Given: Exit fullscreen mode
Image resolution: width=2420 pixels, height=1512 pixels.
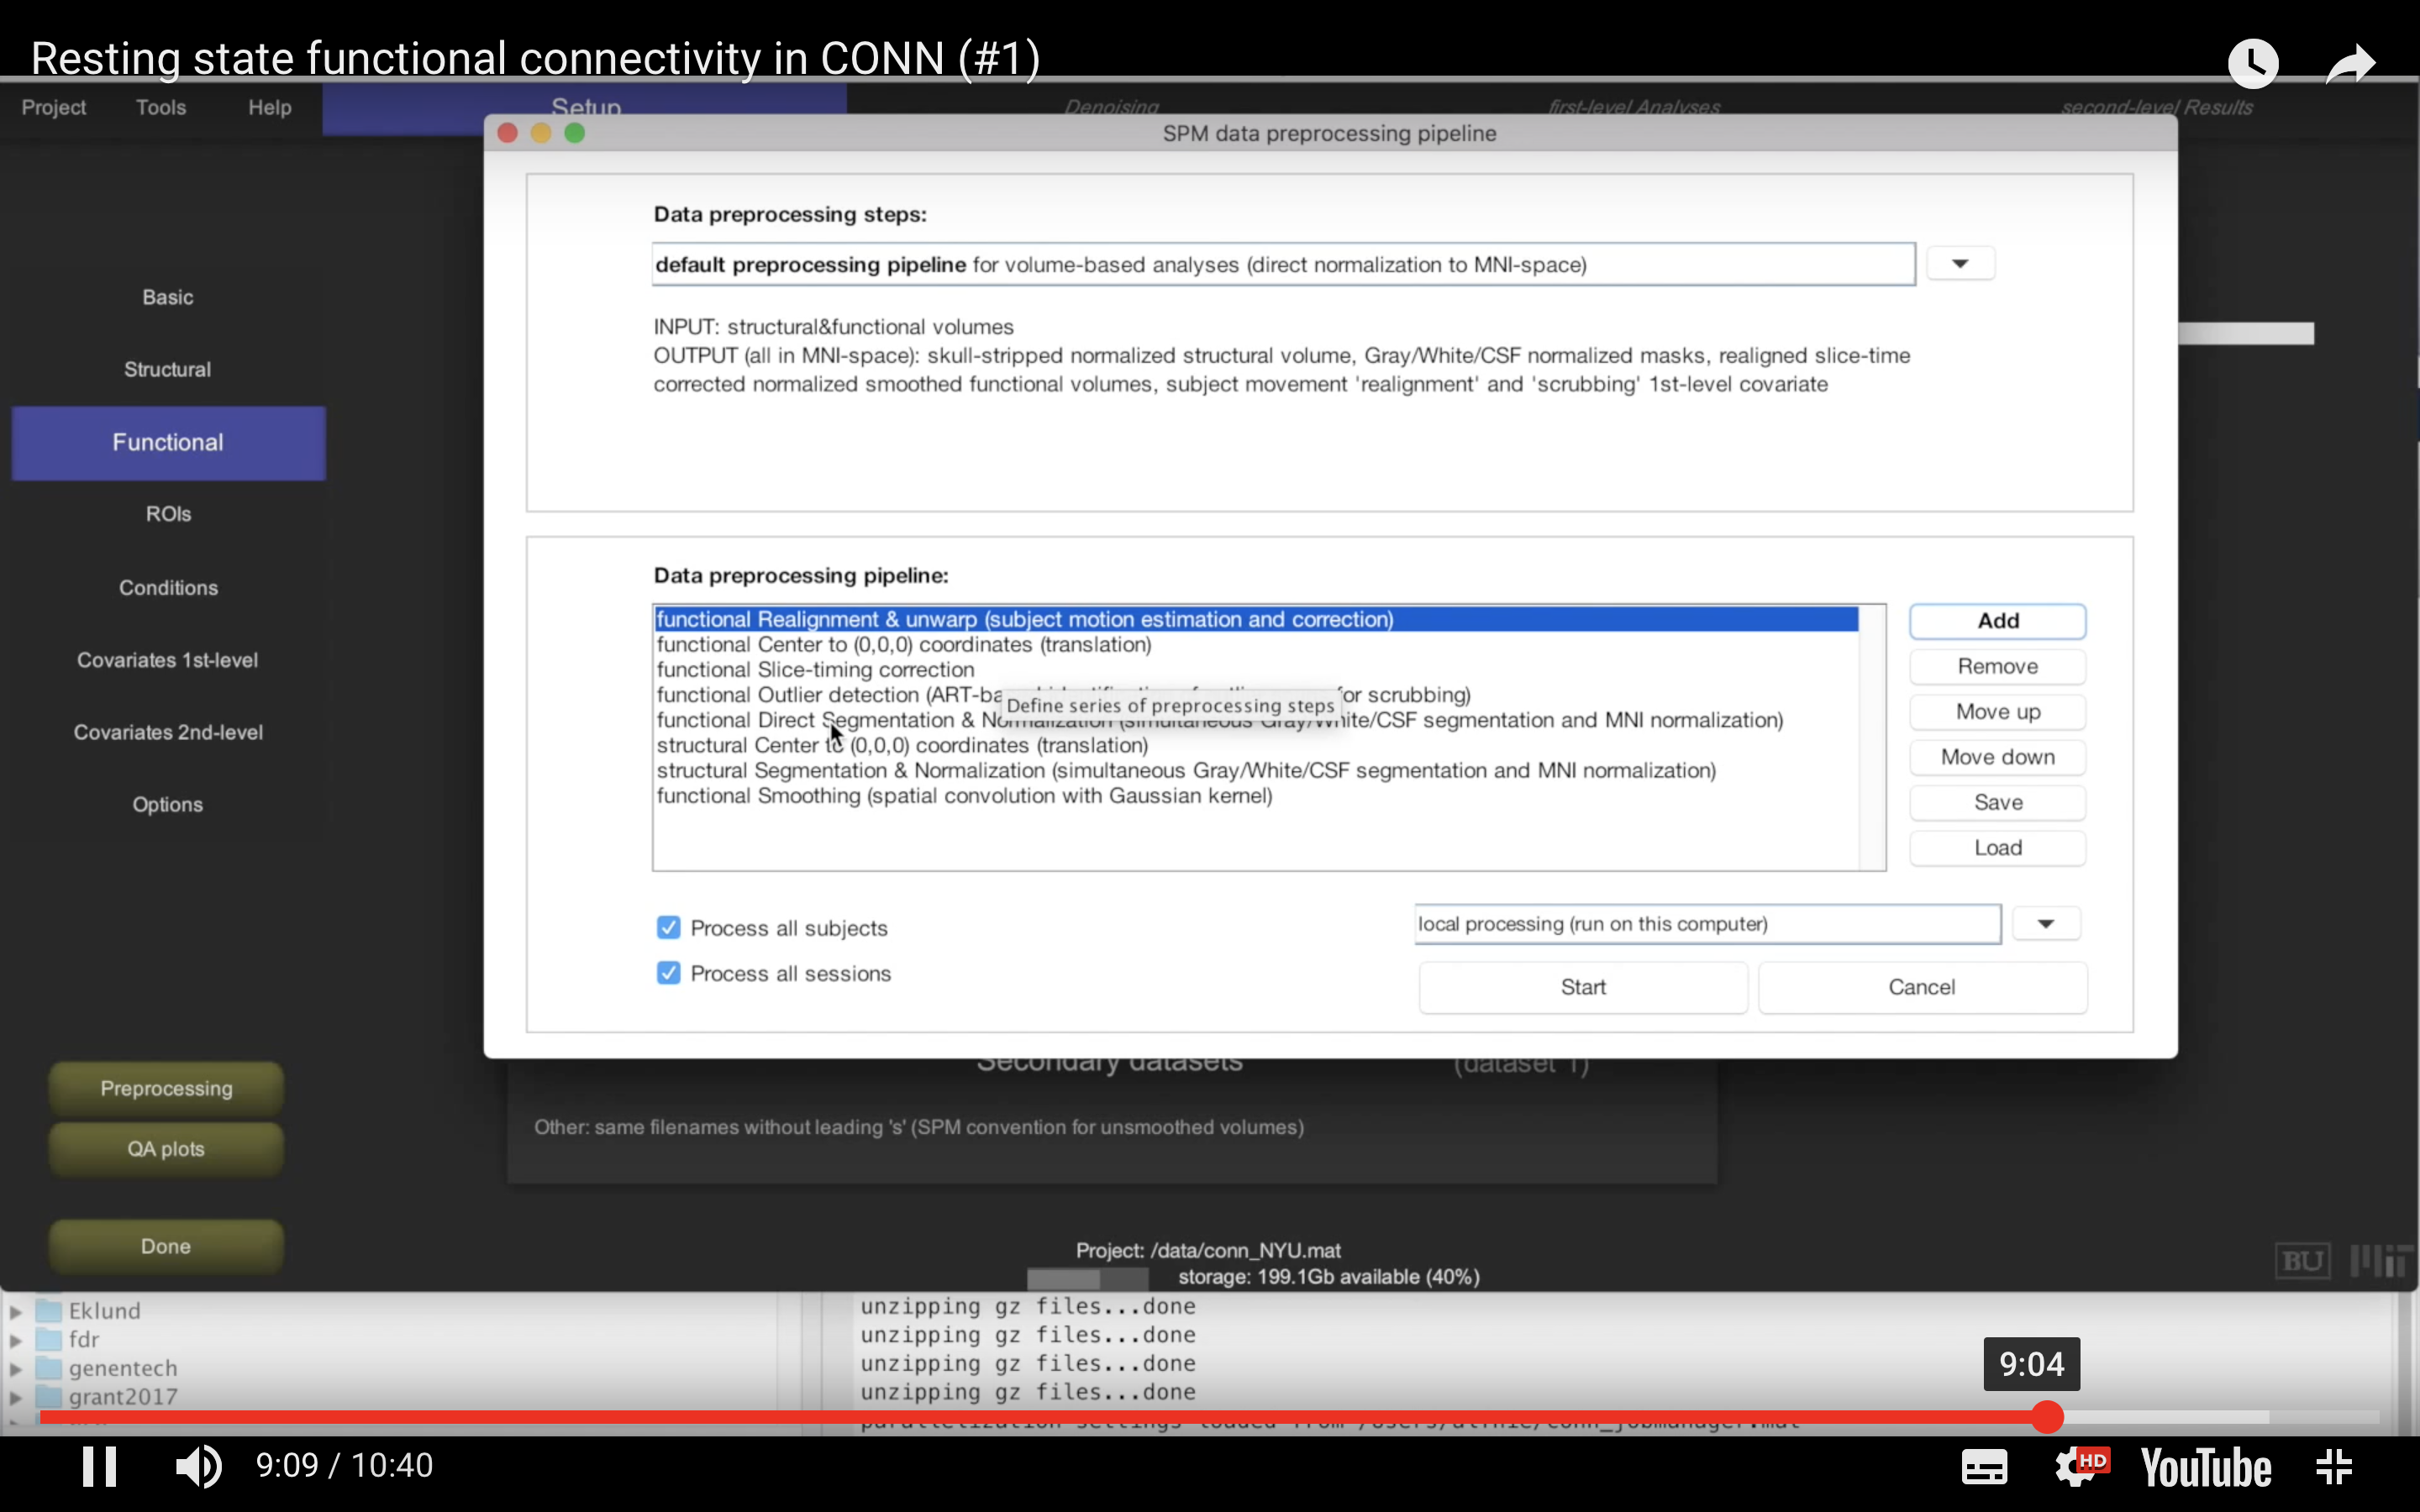Looking at the screenshot, I should pos(2334,1467).
